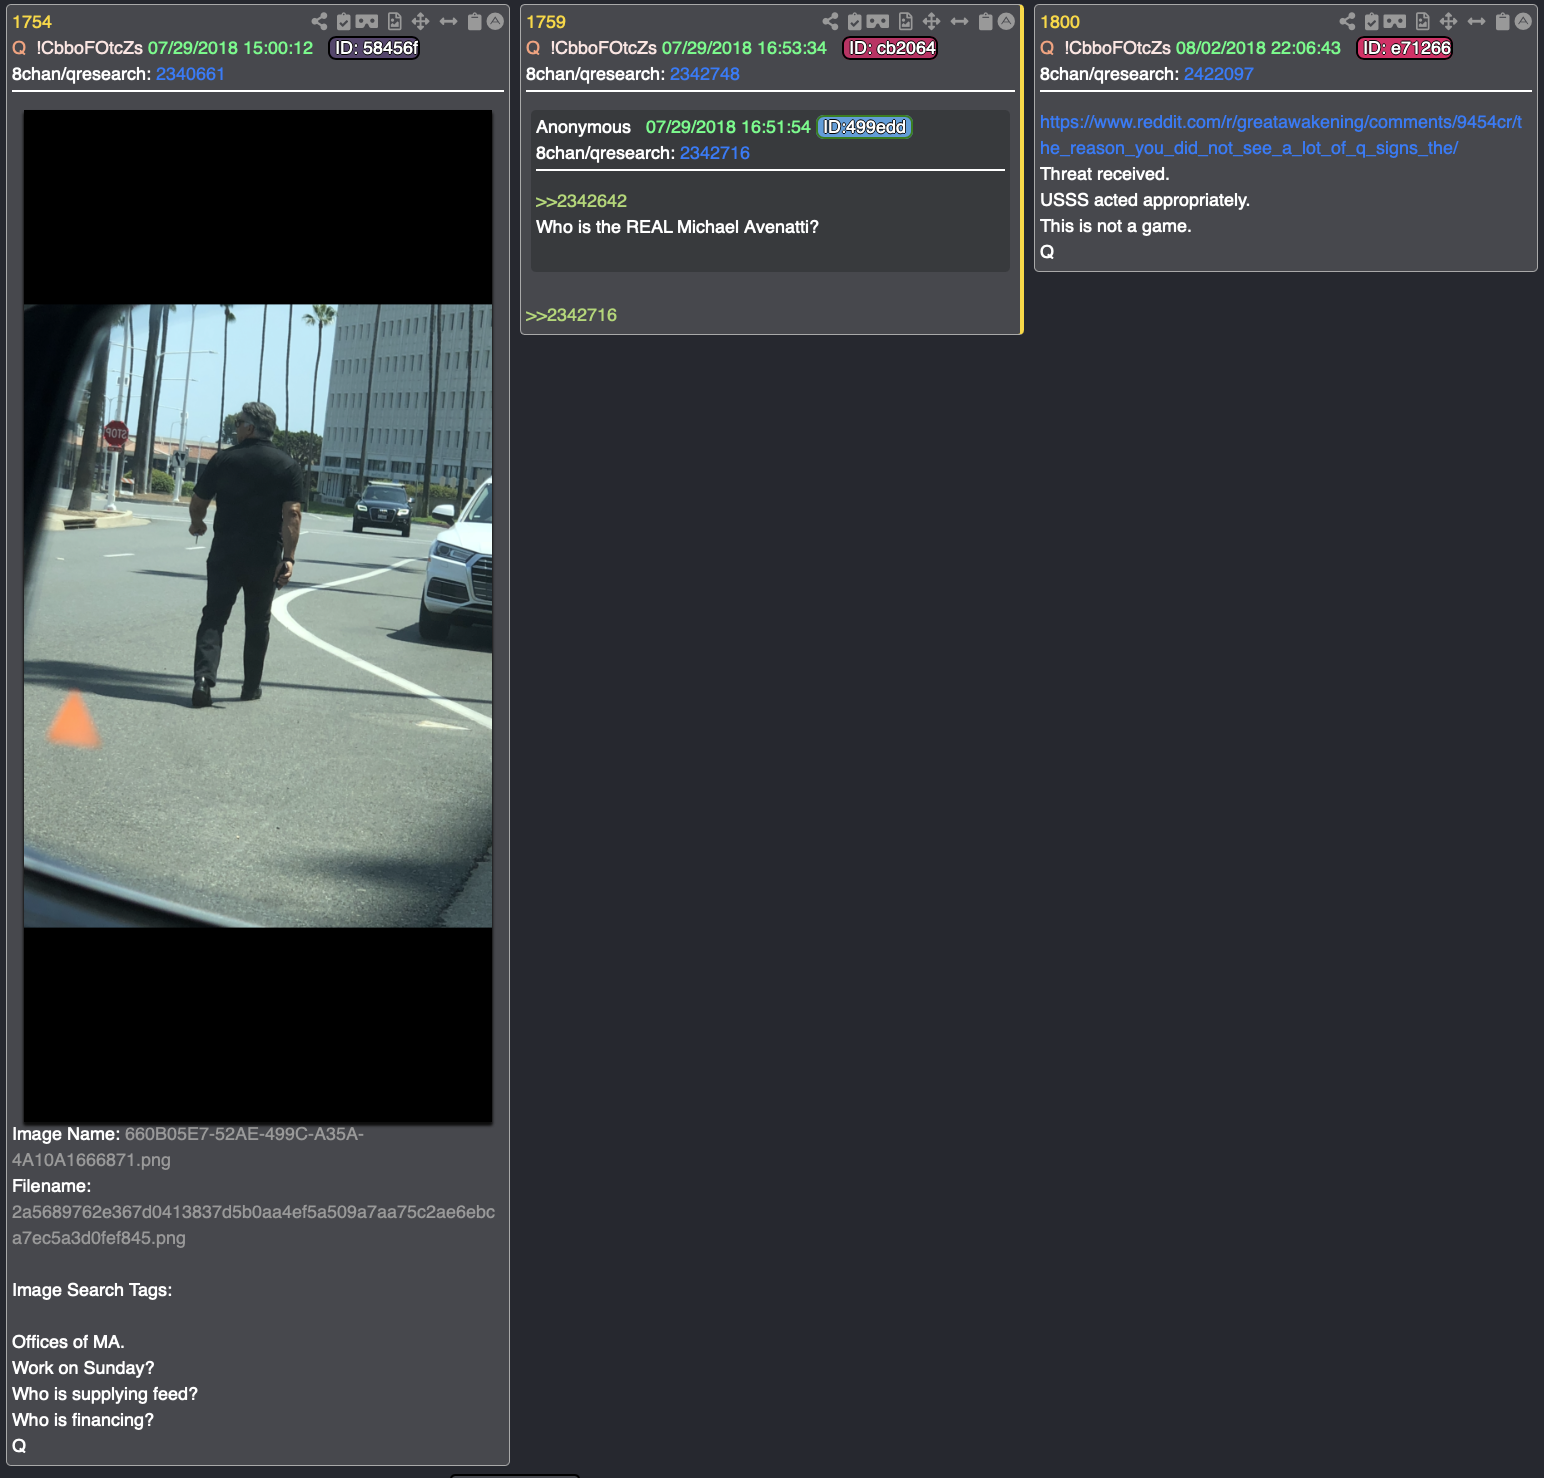Click 'Who is the REAL Michael Avenatti?' text
Image resolution: width=1544 pixels, height=1478 pixels.
point(677,227)
